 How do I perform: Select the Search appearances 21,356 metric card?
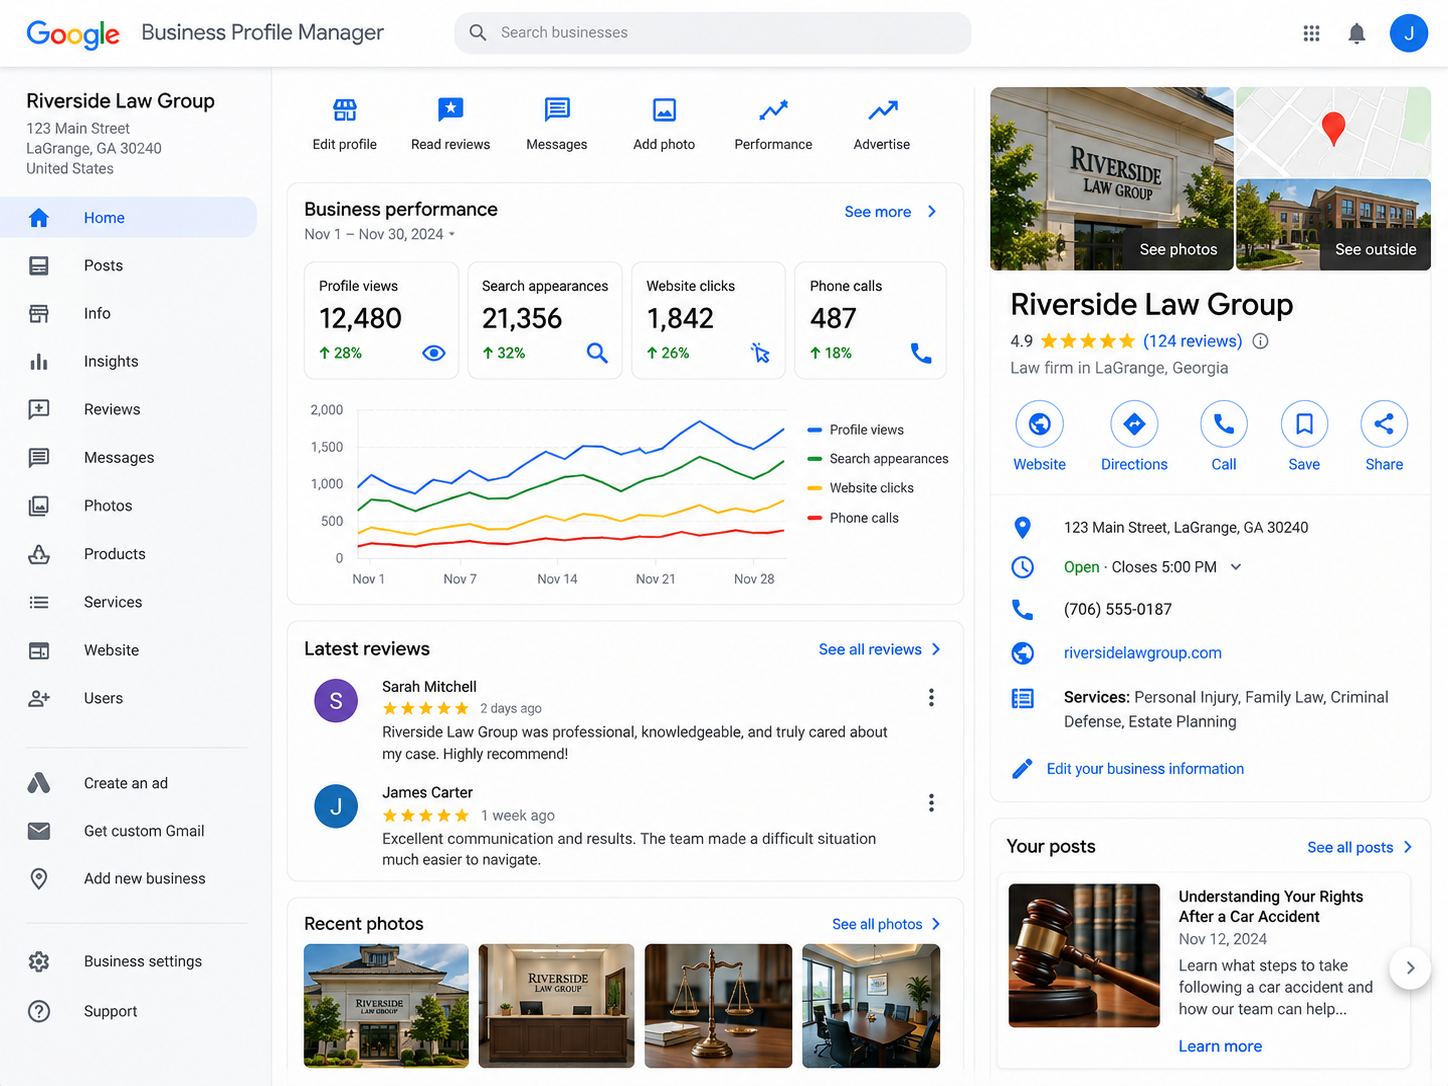544,320
